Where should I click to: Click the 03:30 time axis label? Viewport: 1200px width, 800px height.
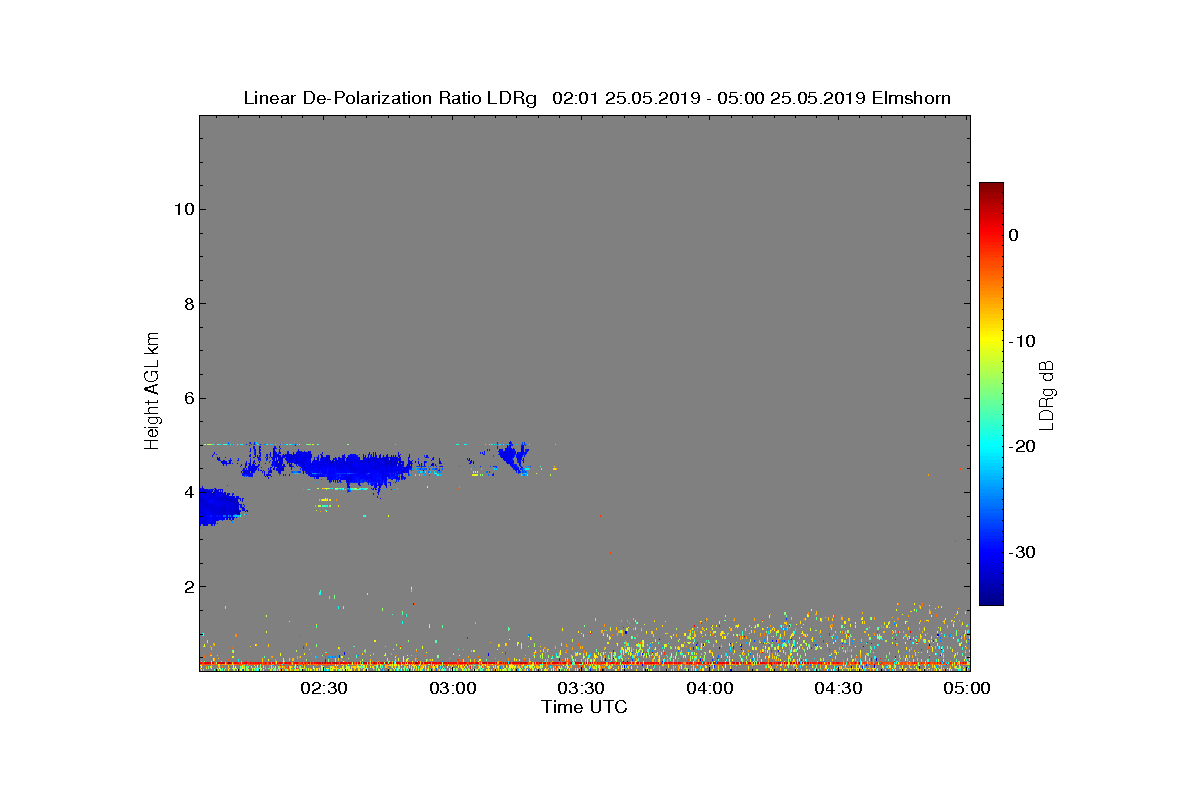582,689
